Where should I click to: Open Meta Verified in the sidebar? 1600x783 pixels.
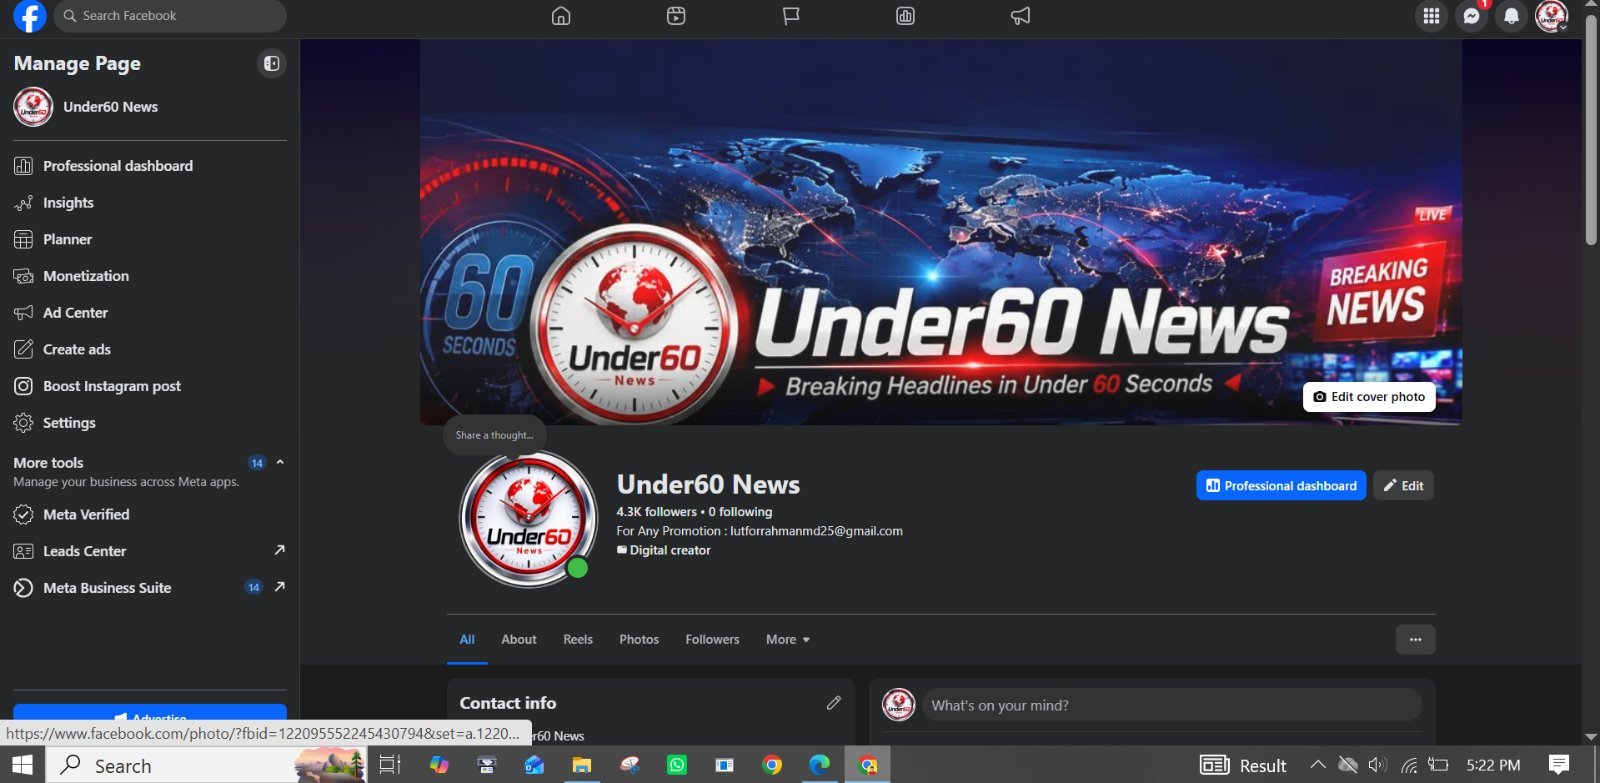pyautogui.click(x=150, y=515)
